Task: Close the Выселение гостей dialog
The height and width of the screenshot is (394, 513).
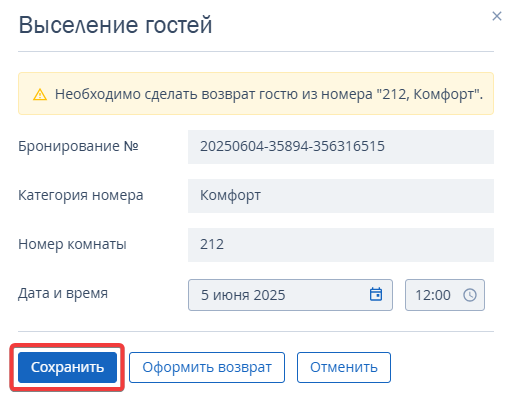Action: click(497, 16)
